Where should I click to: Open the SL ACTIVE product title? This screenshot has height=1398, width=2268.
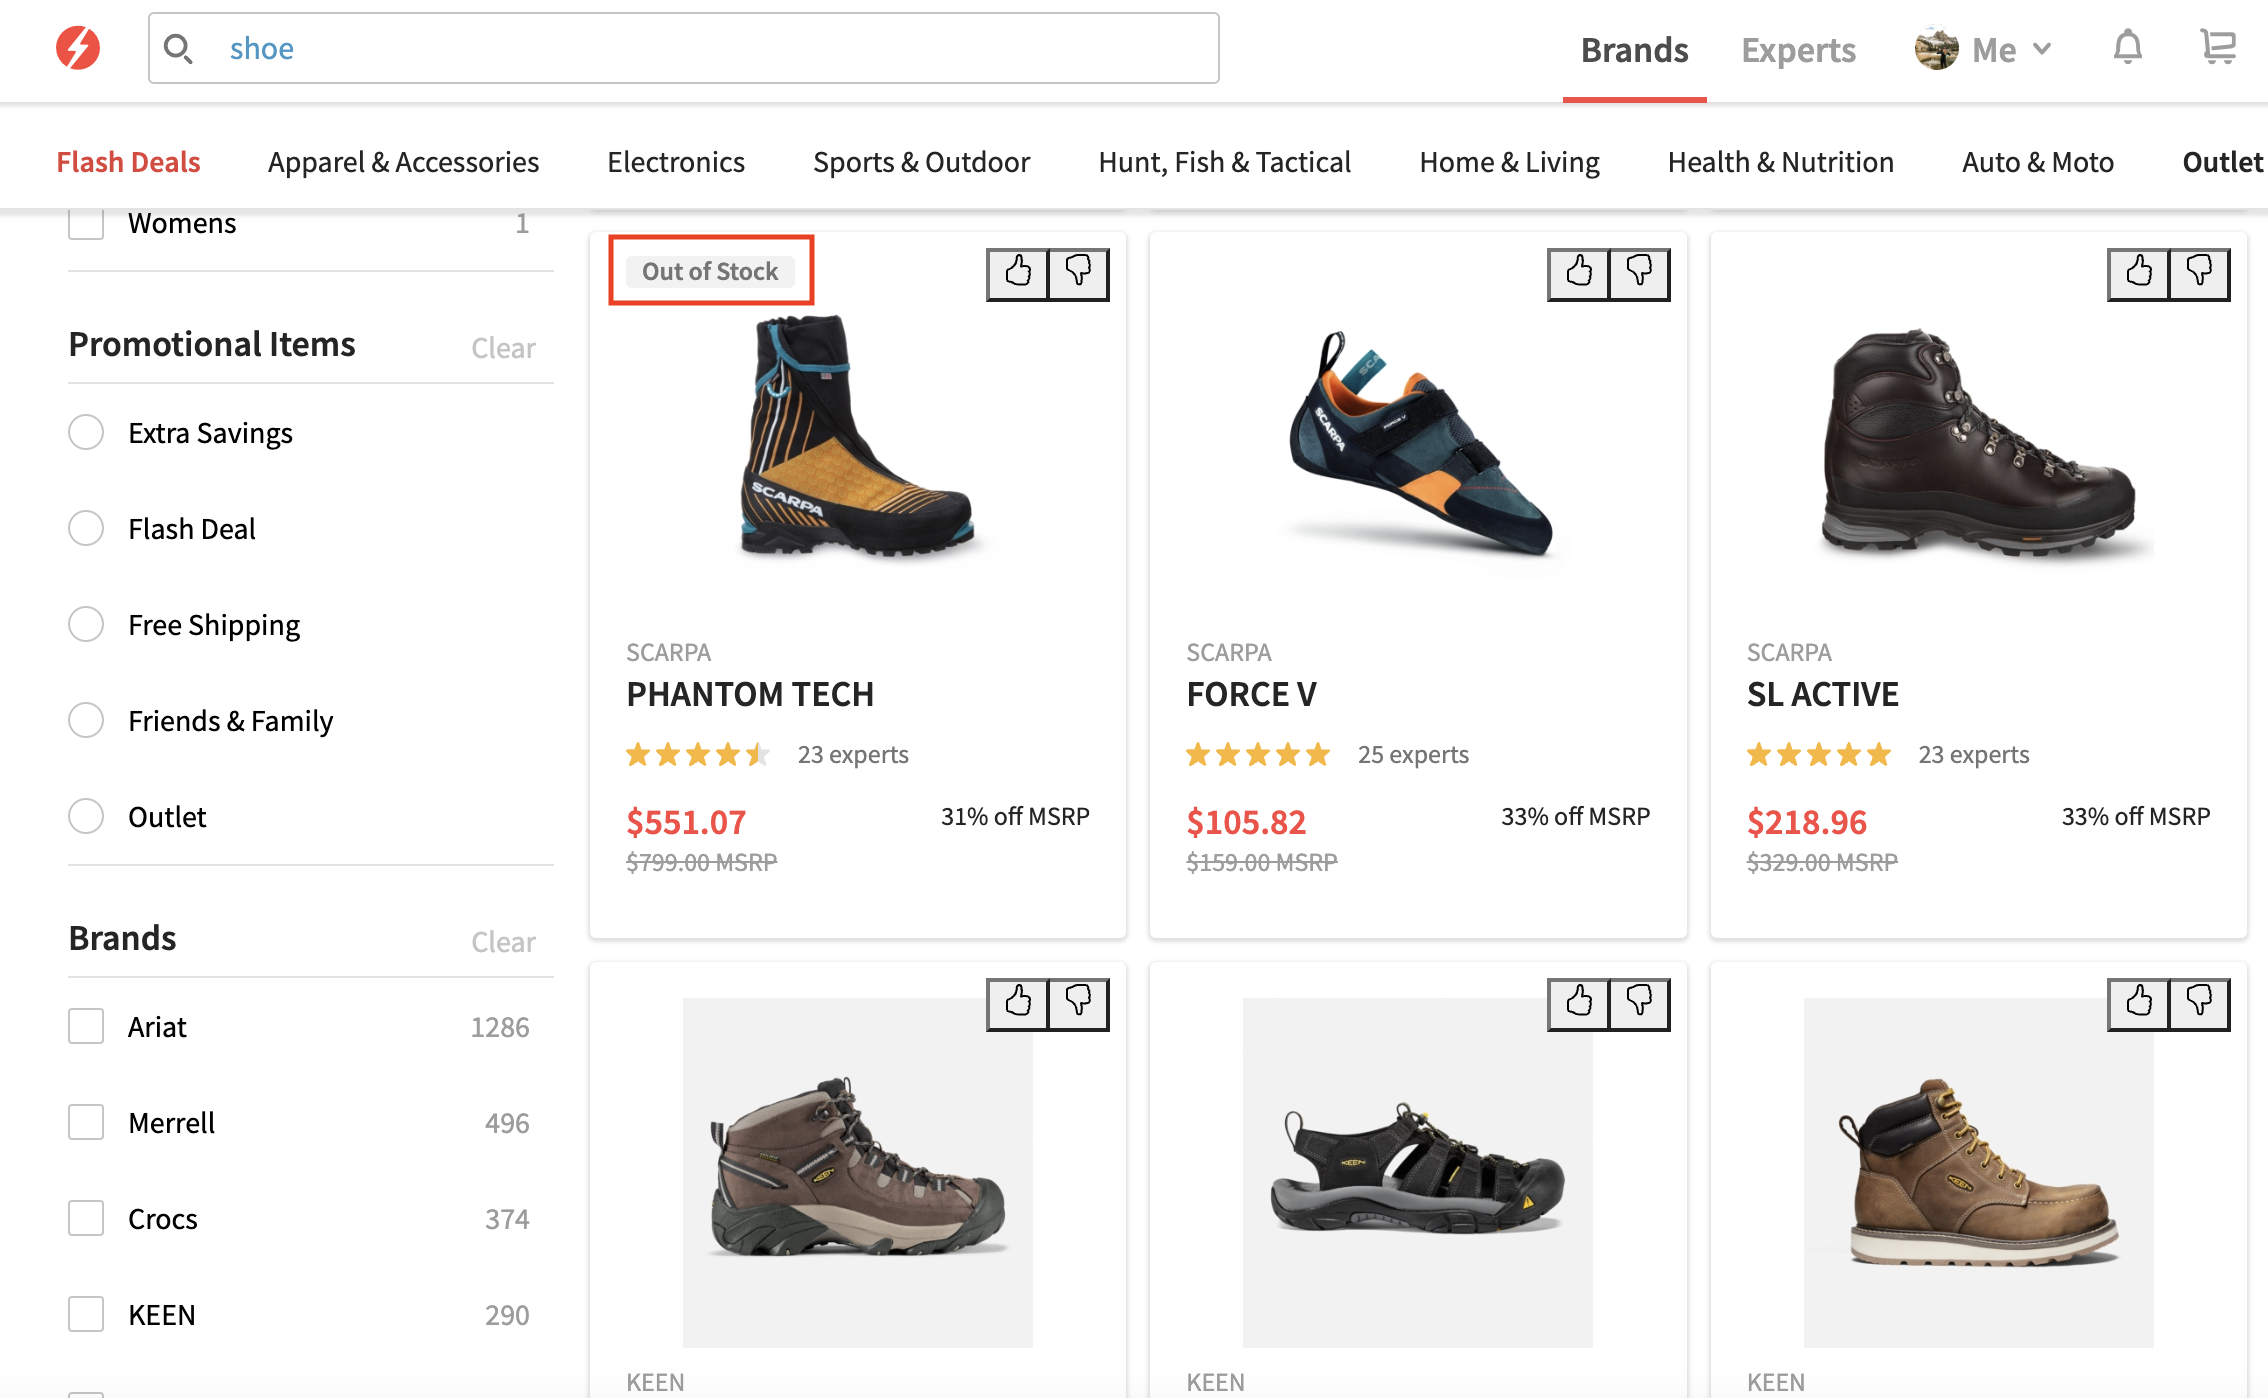tap(1822, 694)
